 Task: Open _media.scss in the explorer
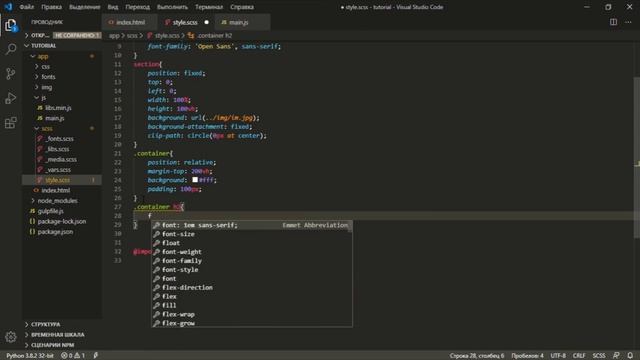click(62, 159)
